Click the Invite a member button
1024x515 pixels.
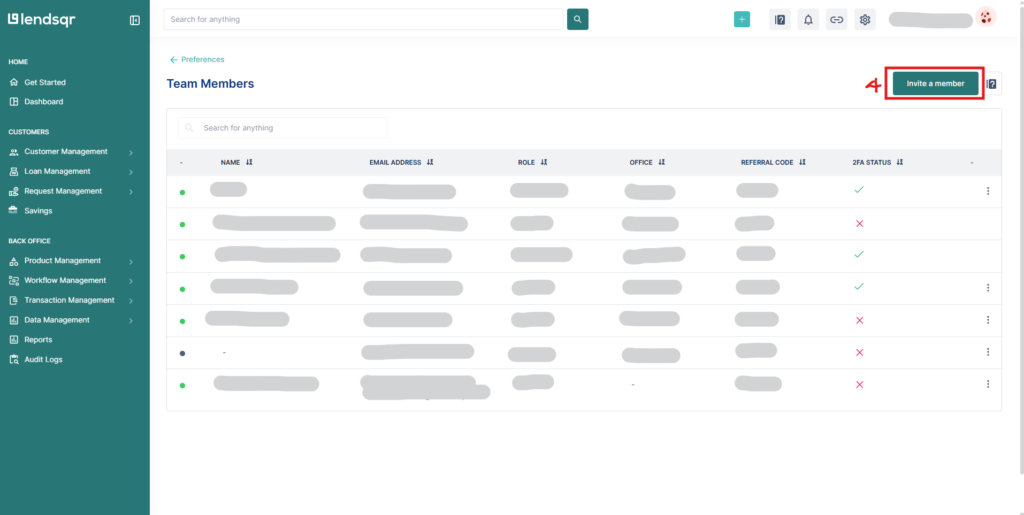pos(935,84)
